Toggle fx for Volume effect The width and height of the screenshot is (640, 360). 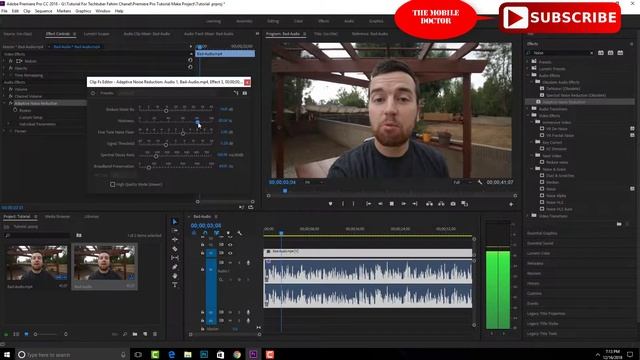tap(11, 89)
